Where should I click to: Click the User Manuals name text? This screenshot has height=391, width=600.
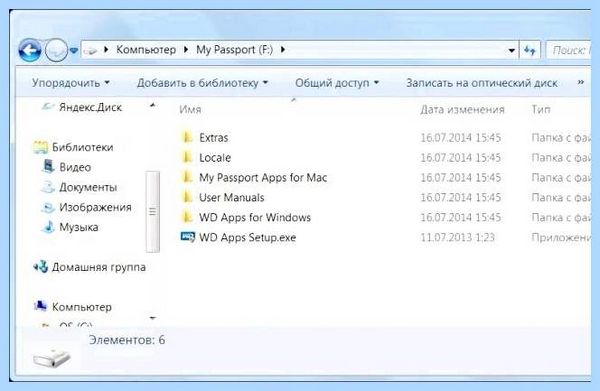pos(232,197)
